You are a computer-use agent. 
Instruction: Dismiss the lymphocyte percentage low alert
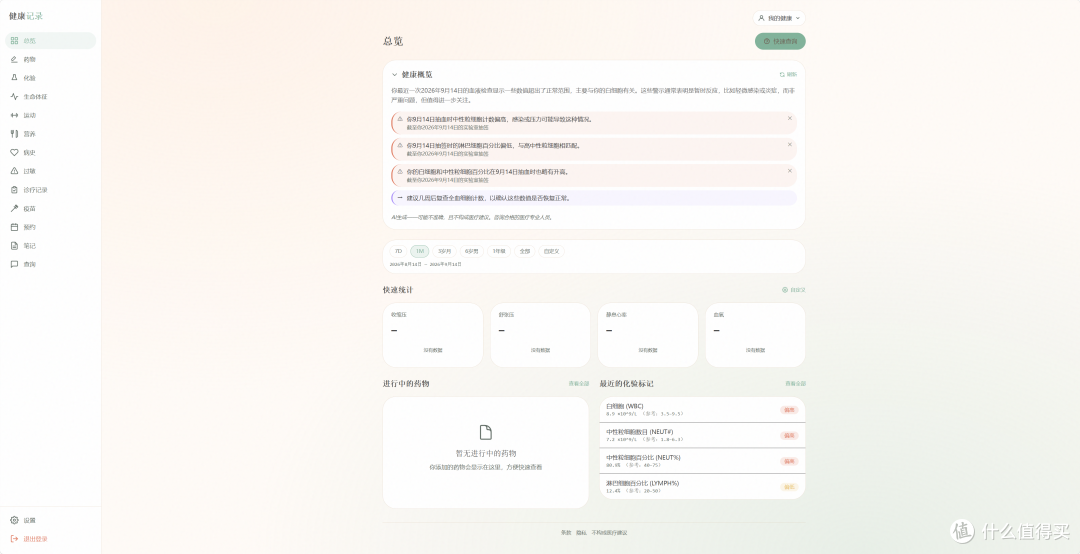(789, 145)
